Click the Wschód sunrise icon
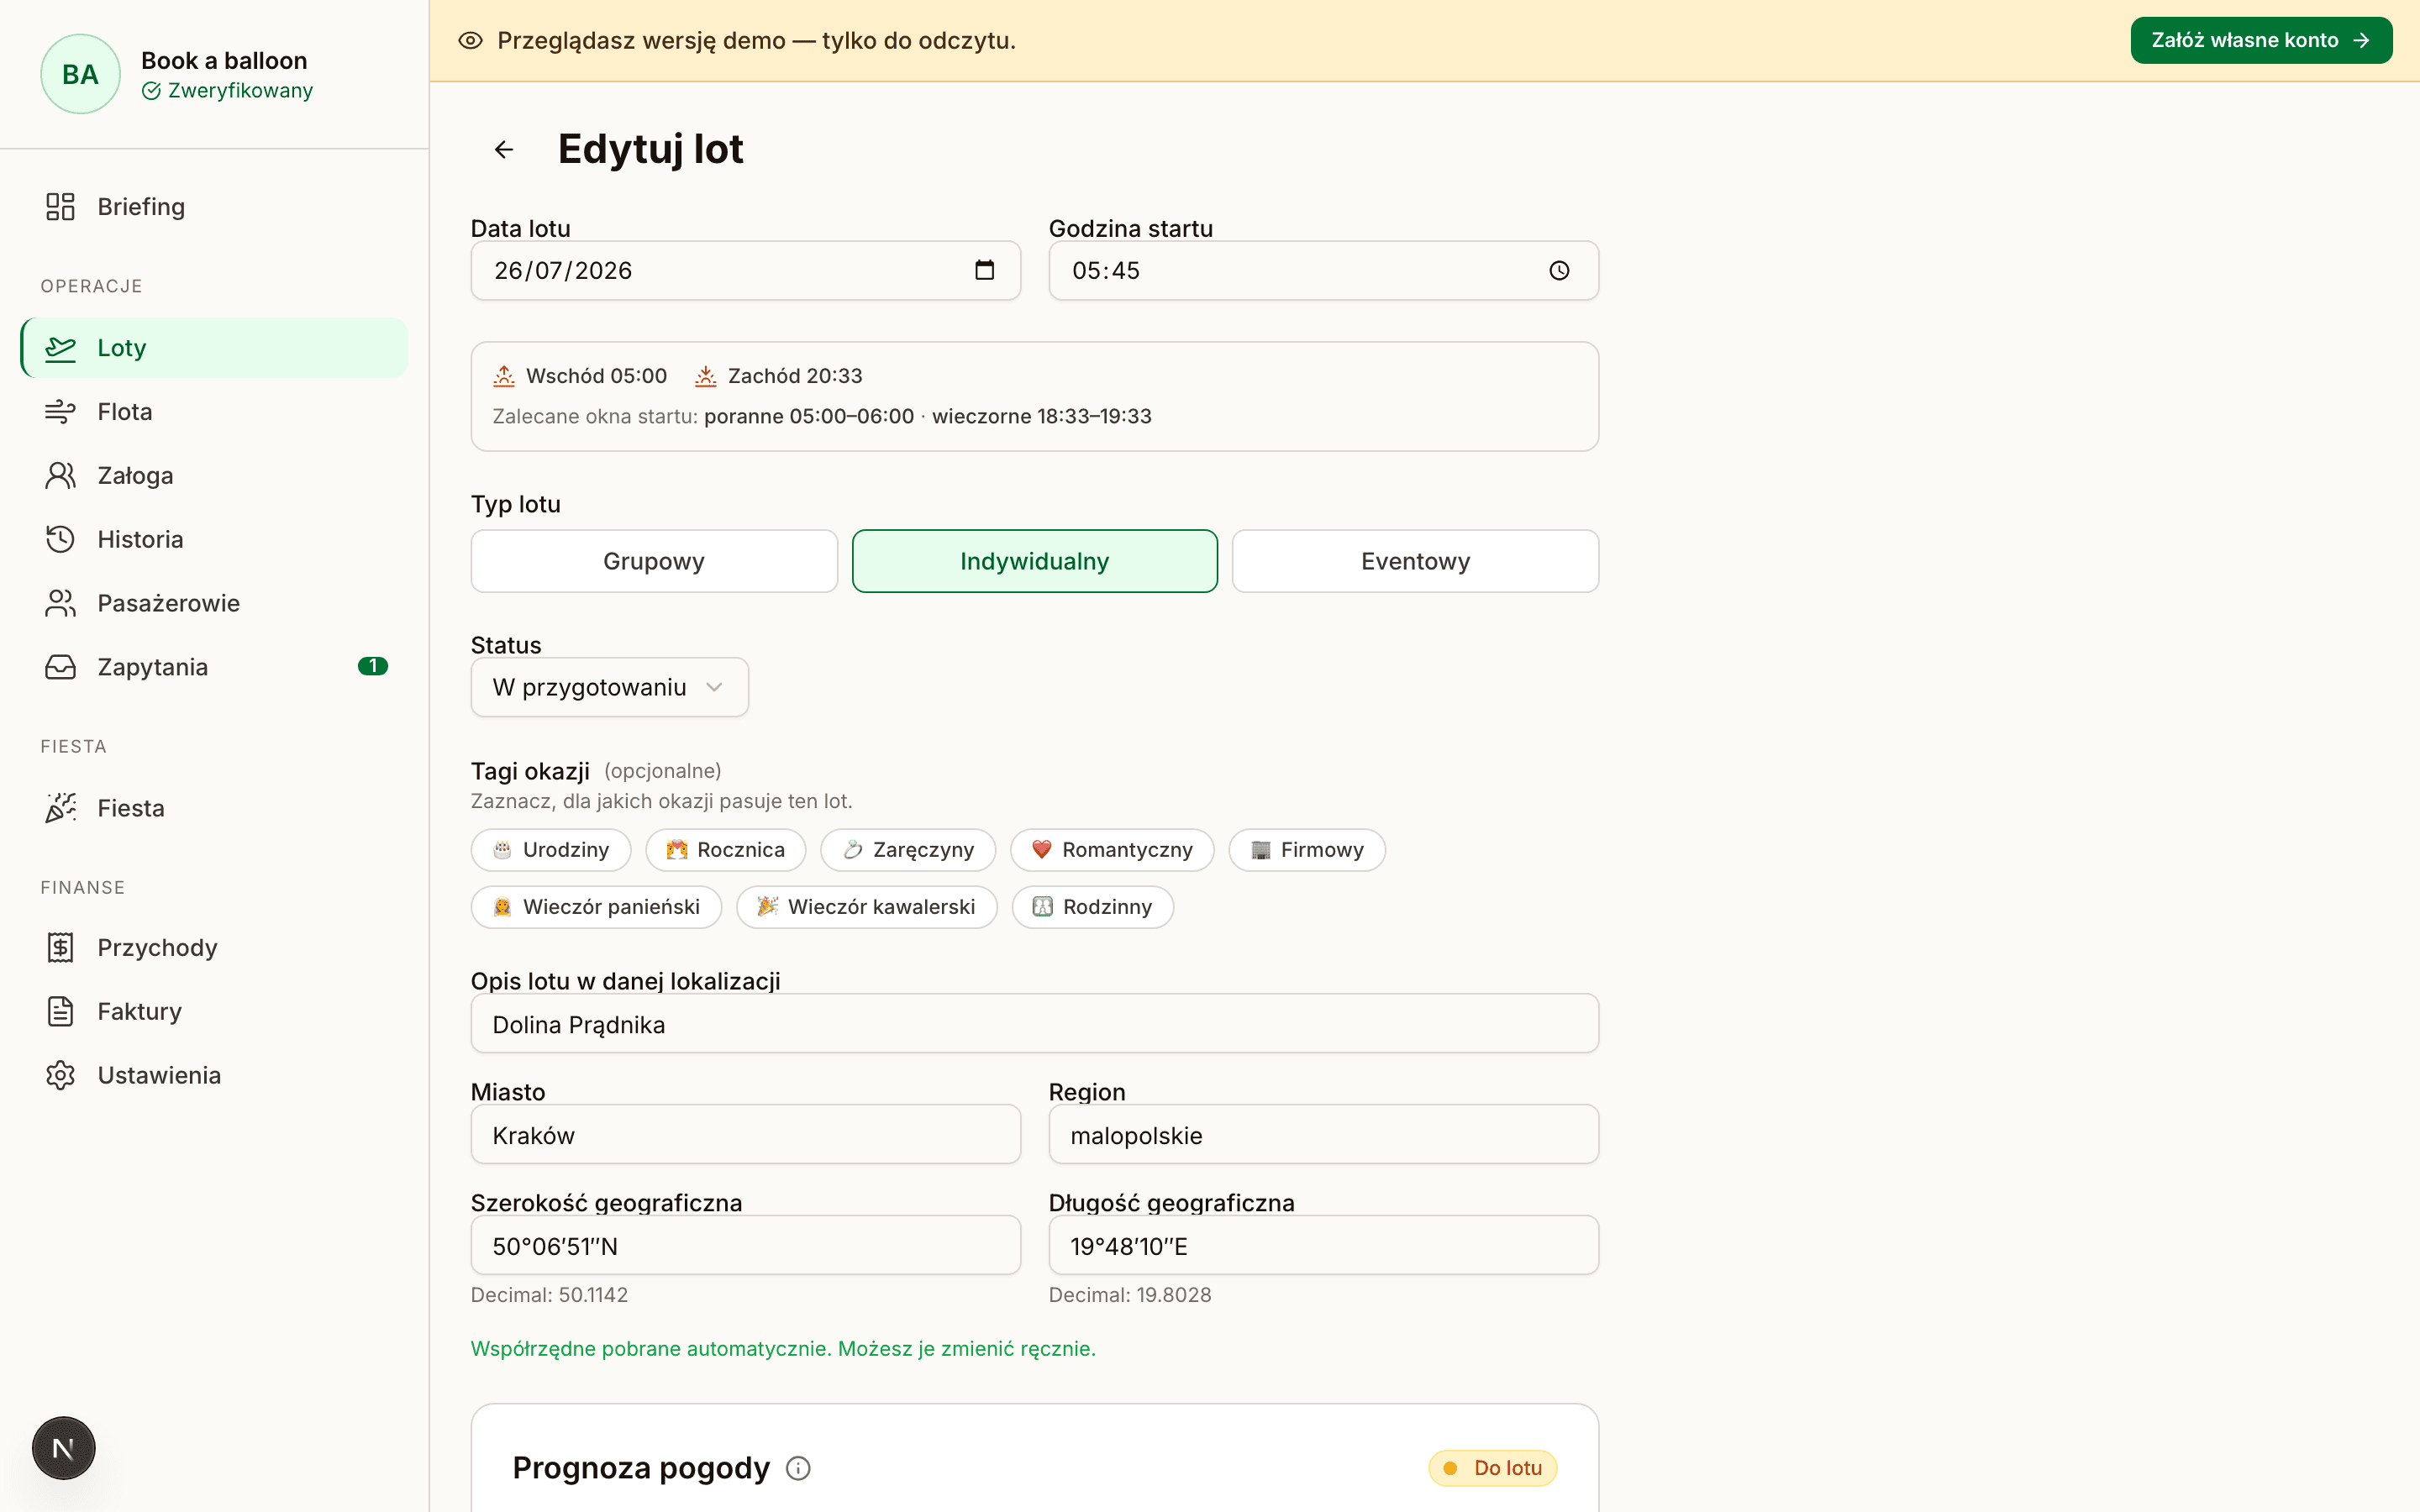 [x=504, y=376]
